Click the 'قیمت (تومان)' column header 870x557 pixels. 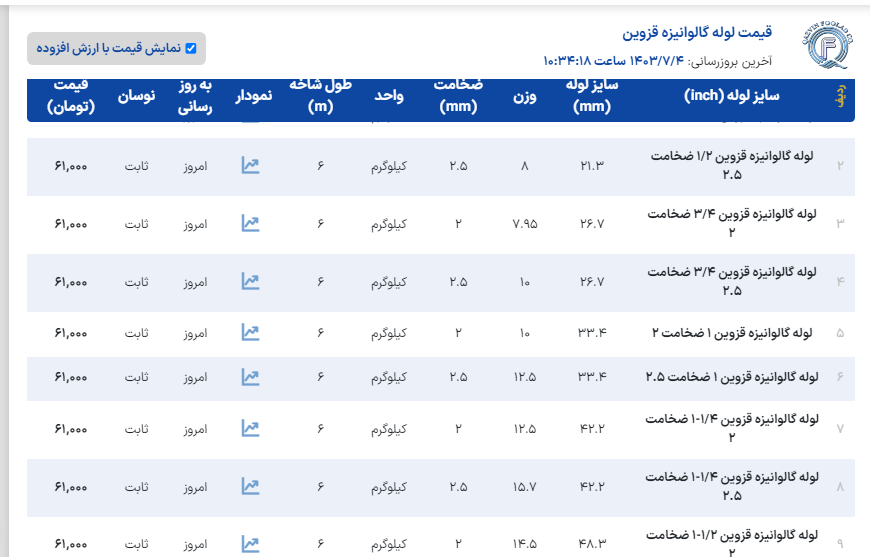pyautogui.click(x=71, y=96)
